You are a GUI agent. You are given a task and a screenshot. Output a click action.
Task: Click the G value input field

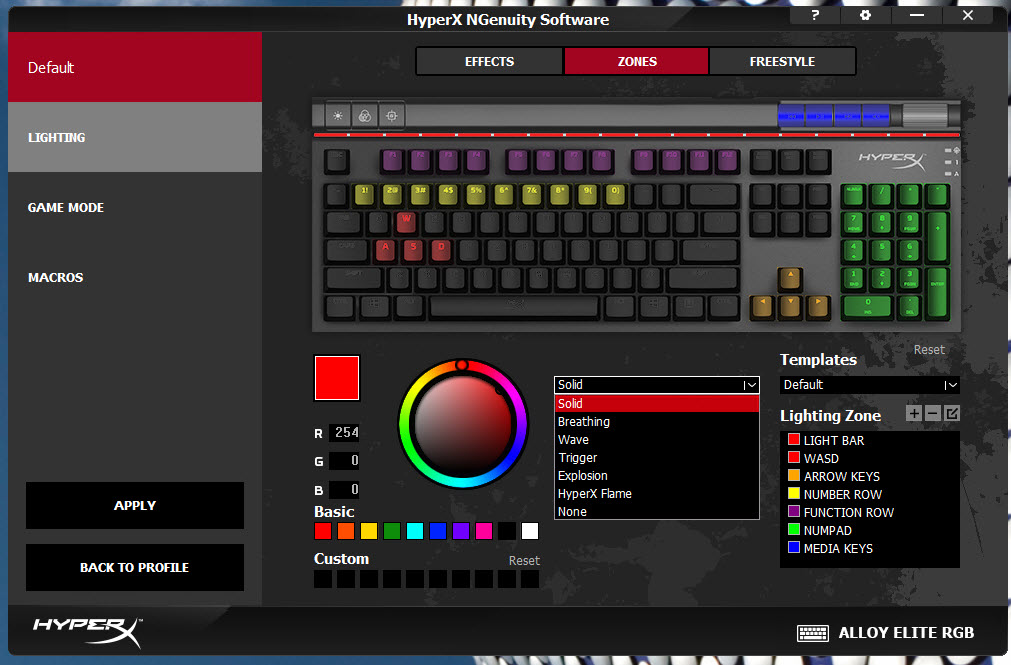(345, 461)
